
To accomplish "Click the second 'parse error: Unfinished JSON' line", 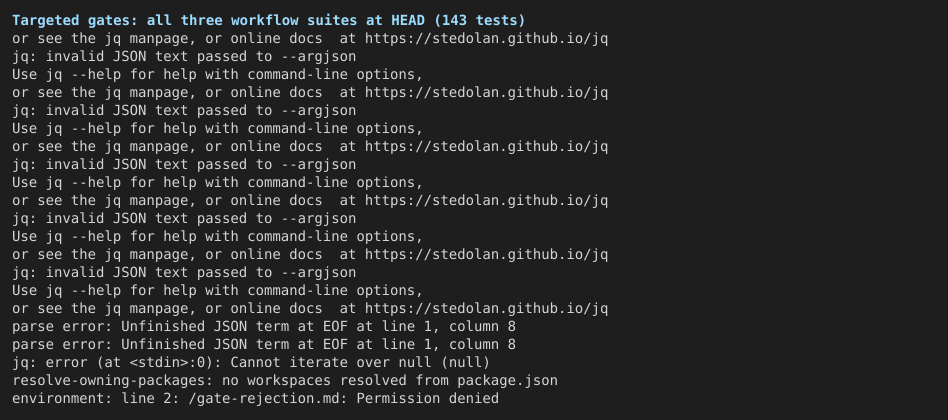I will click(x=264, y=345).
